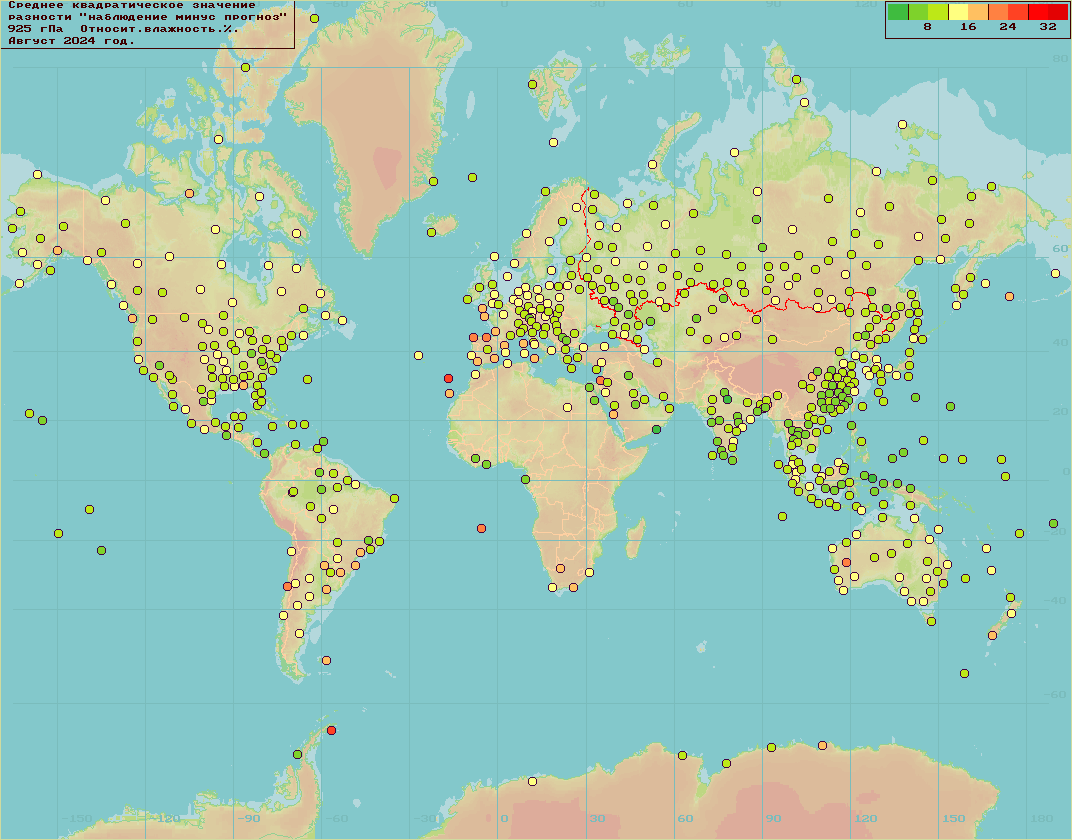Select the orange Pacific marker east of Kamchatka
Viewport: 1072px width, 840px height.
click(1010, 296)
